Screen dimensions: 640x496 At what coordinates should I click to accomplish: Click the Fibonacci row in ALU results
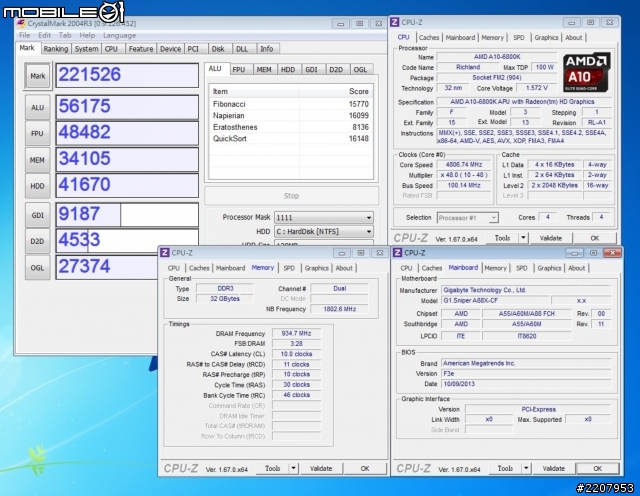[x=291, y=104]
